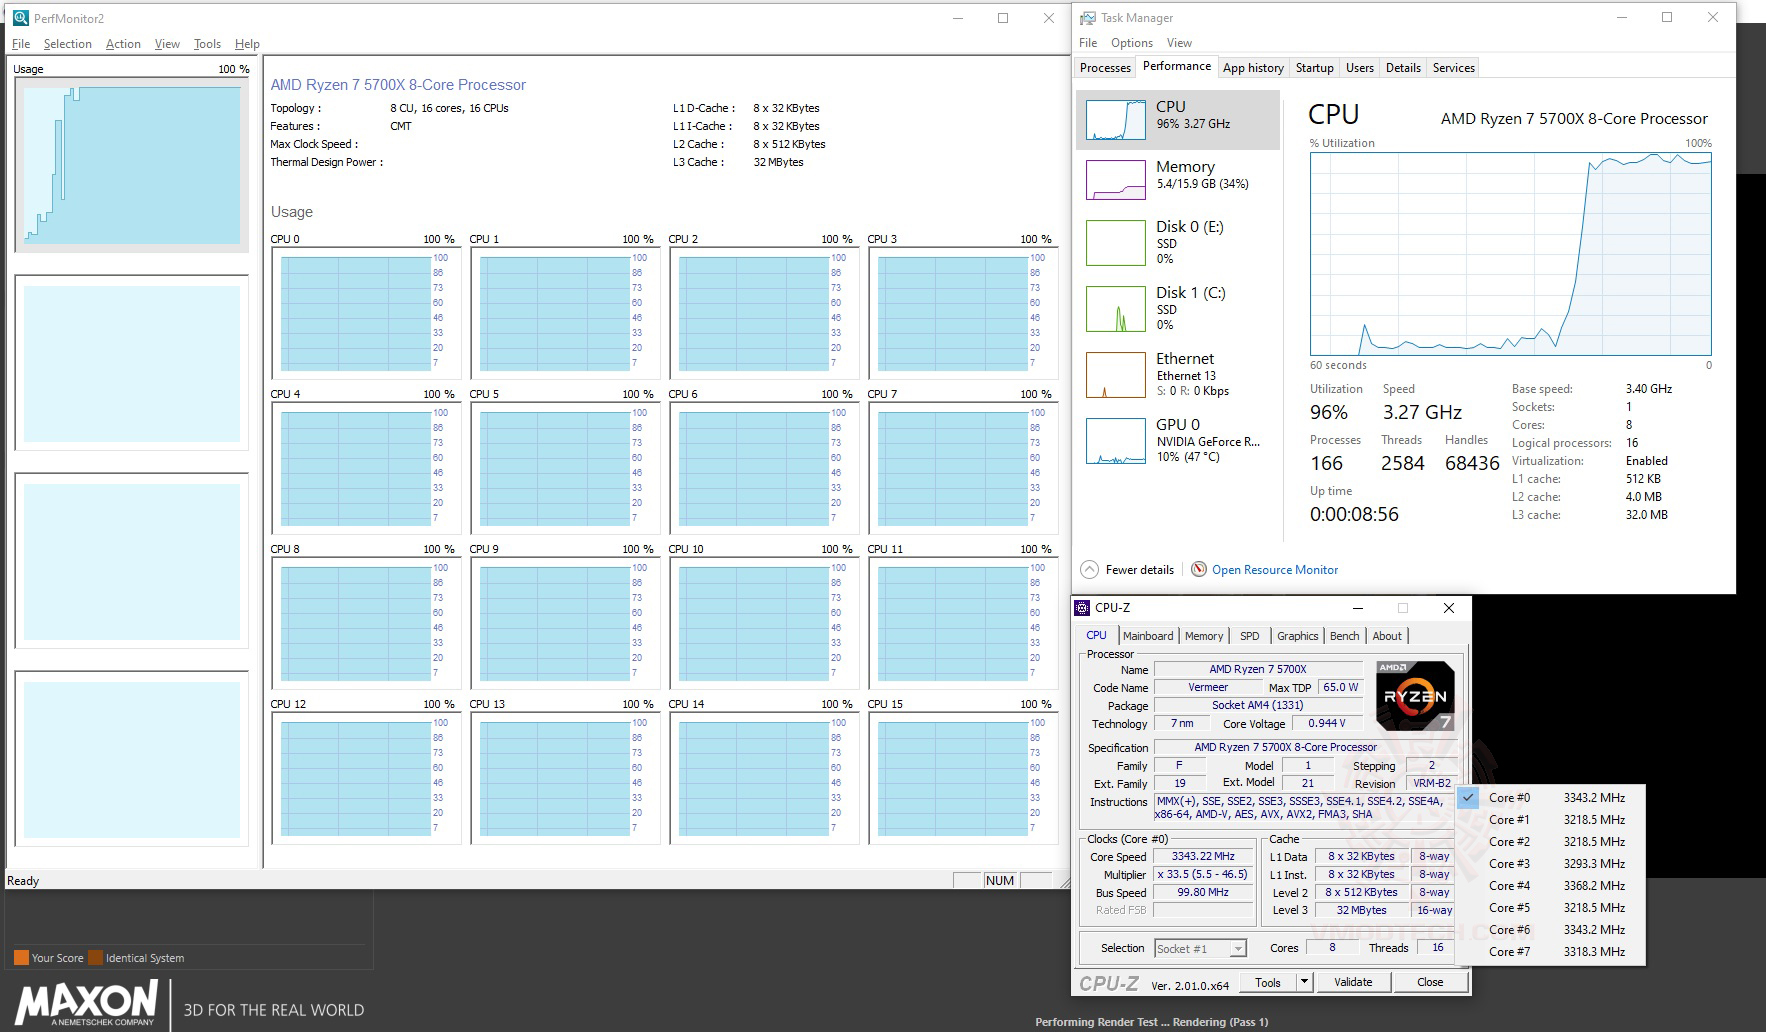Click the Ryzen 7 logo in CPU-Z

pos(1415,696)
